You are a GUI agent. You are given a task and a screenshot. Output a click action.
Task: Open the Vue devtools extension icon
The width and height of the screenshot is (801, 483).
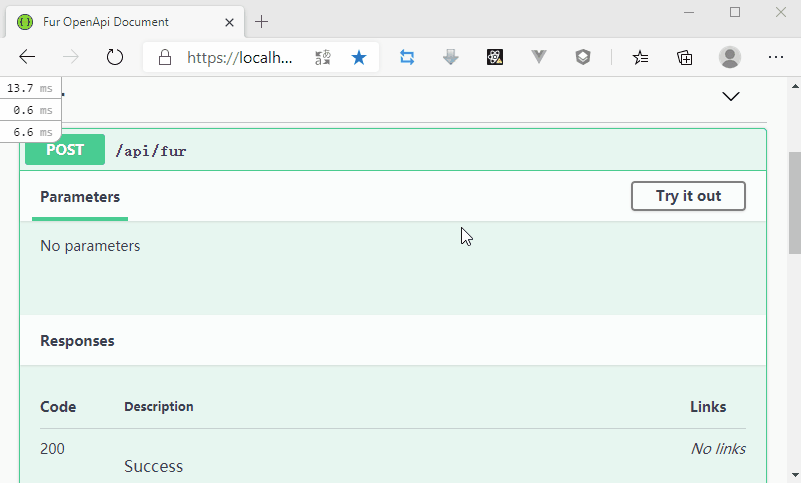[x=539, y=58]
